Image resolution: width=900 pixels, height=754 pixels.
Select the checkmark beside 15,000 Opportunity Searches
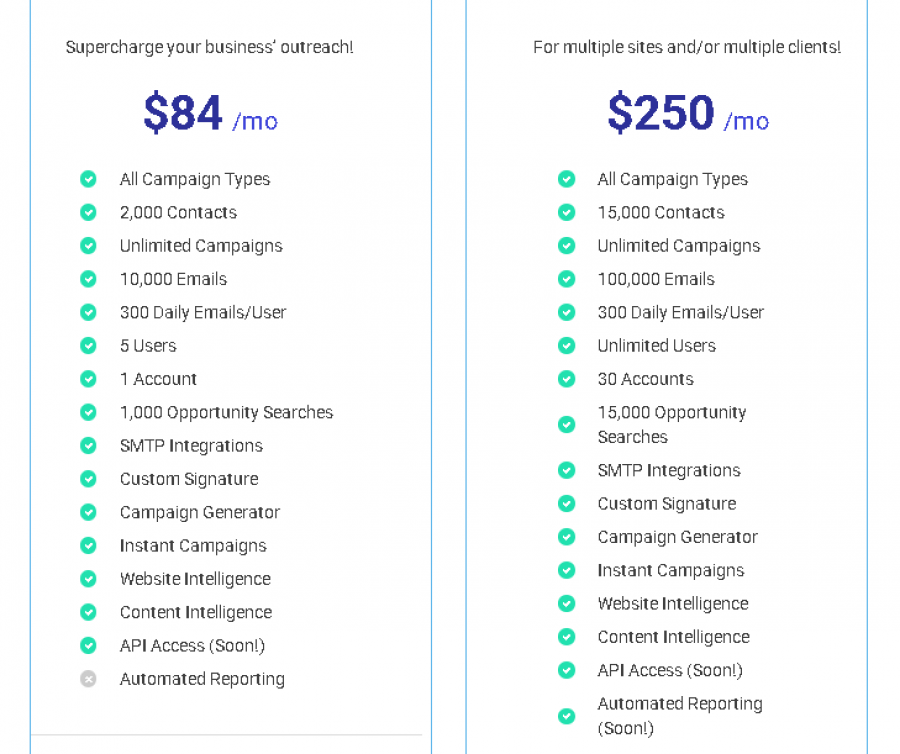pyautogui.click(x=566, y=424)
